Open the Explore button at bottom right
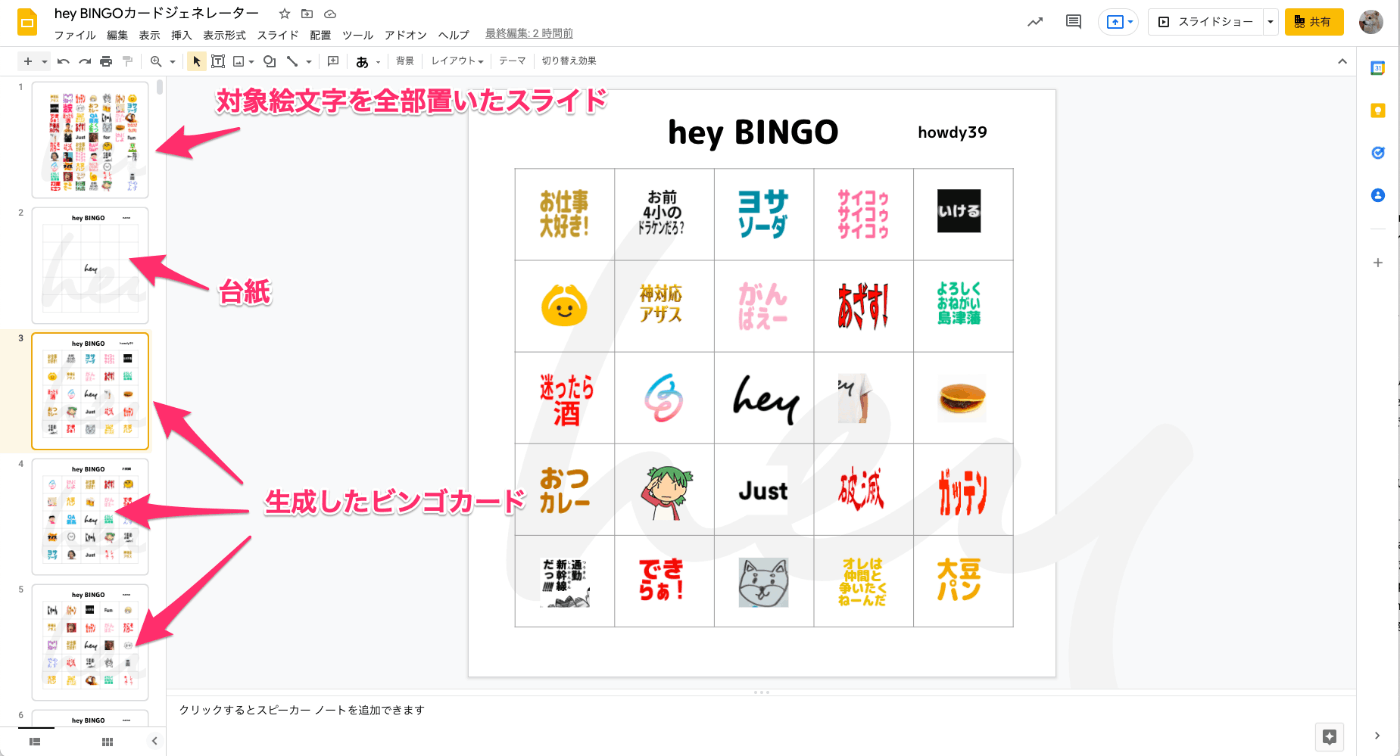 click(x=1329, y=737)
